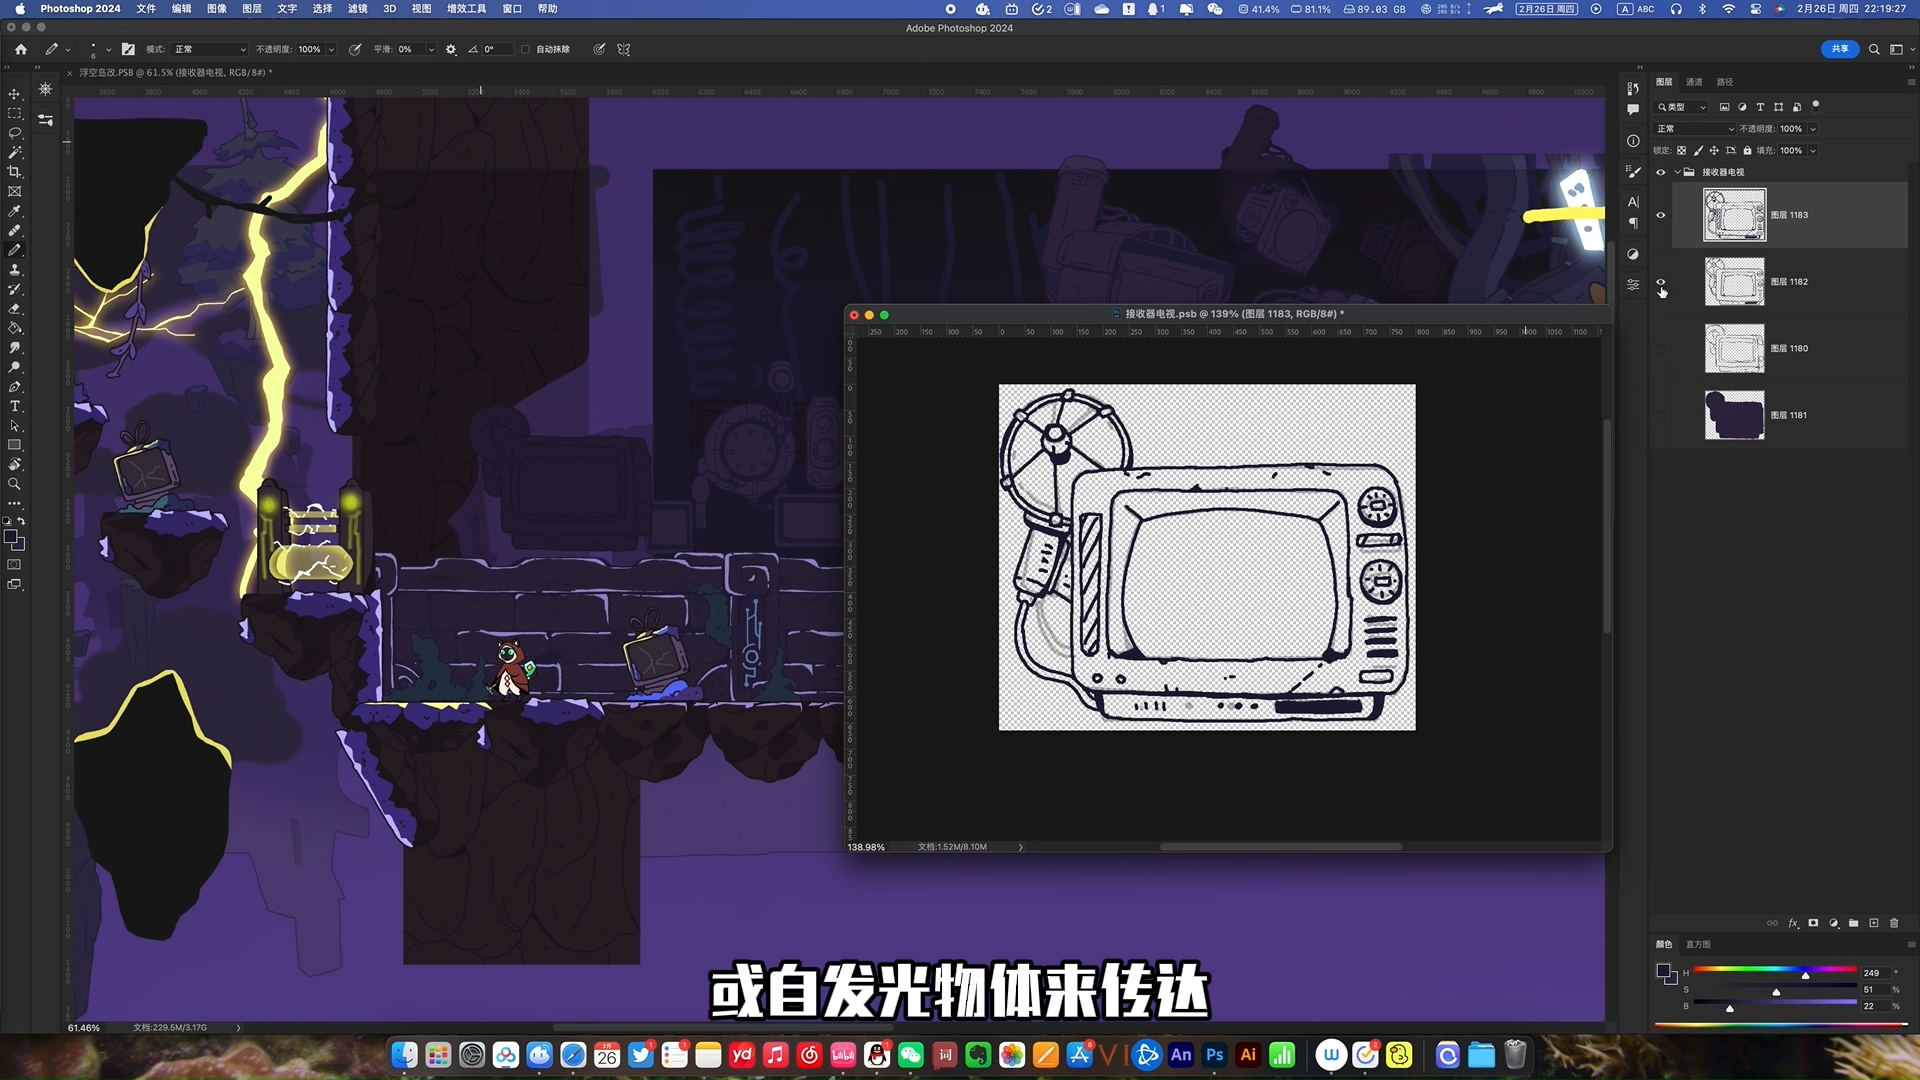The height and width of the screenshot is (1080, 1920).
Task: Select the Zoom magnifier tool
Action: tap(14, 484)
